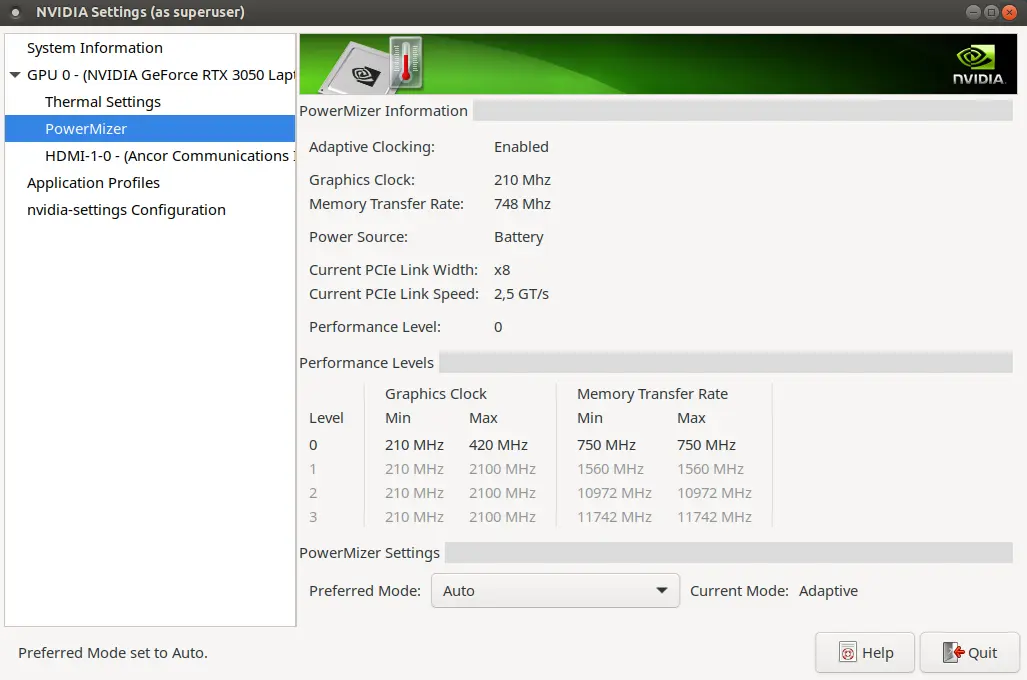The image size is (1027, 680).
Task: Open HDMI-1-0 Ancor Communications display entry
Action: point(170,156)
